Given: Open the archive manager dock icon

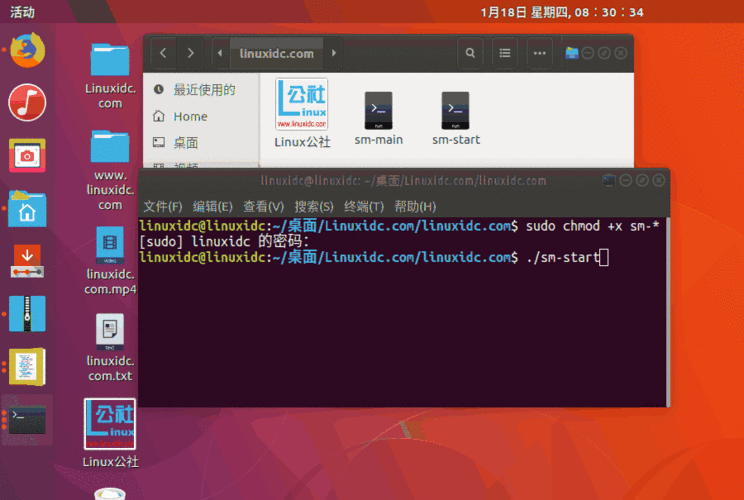Looking at the screenshot, I should (x=27, y=314).
